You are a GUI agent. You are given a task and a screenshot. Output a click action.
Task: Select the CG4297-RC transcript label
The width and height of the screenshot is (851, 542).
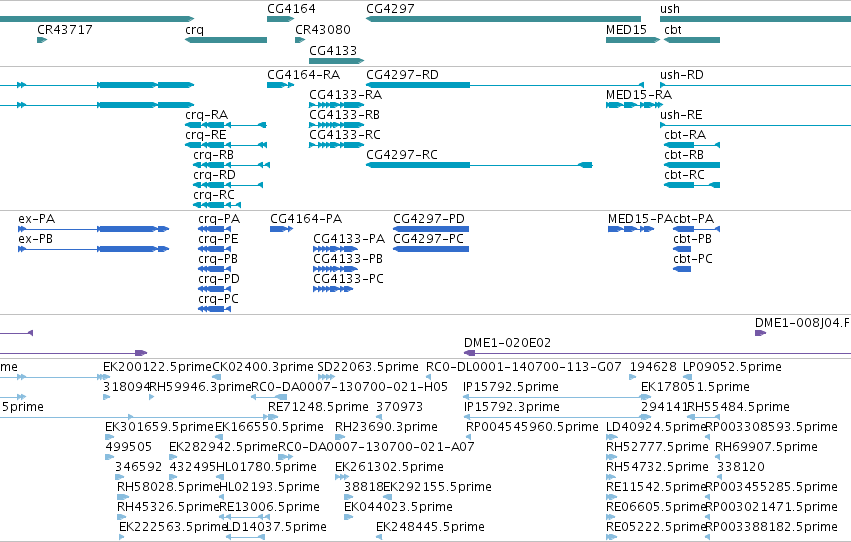click(x=402, y=155)
